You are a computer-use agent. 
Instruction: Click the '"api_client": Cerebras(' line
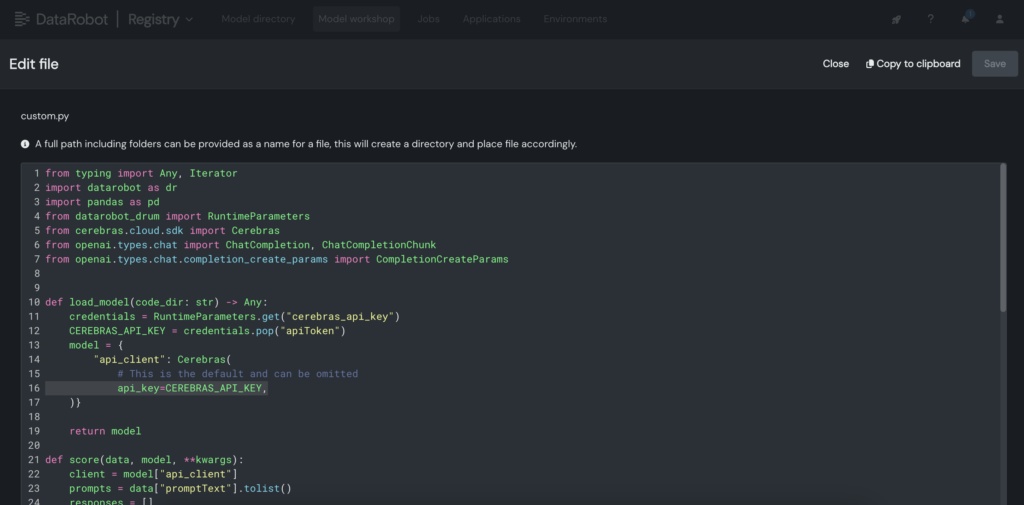tap(163, 360)
